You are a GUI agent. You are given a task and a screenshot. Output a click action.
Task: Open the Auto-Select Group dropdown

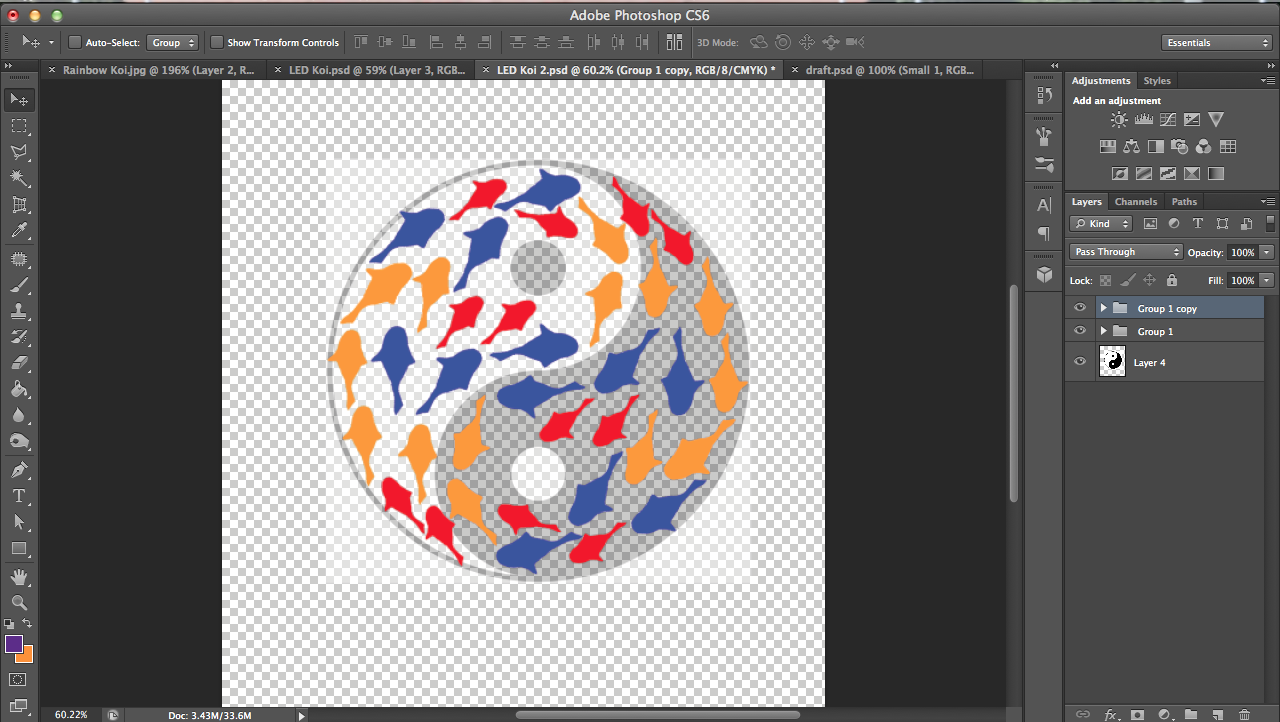(172, 42)
